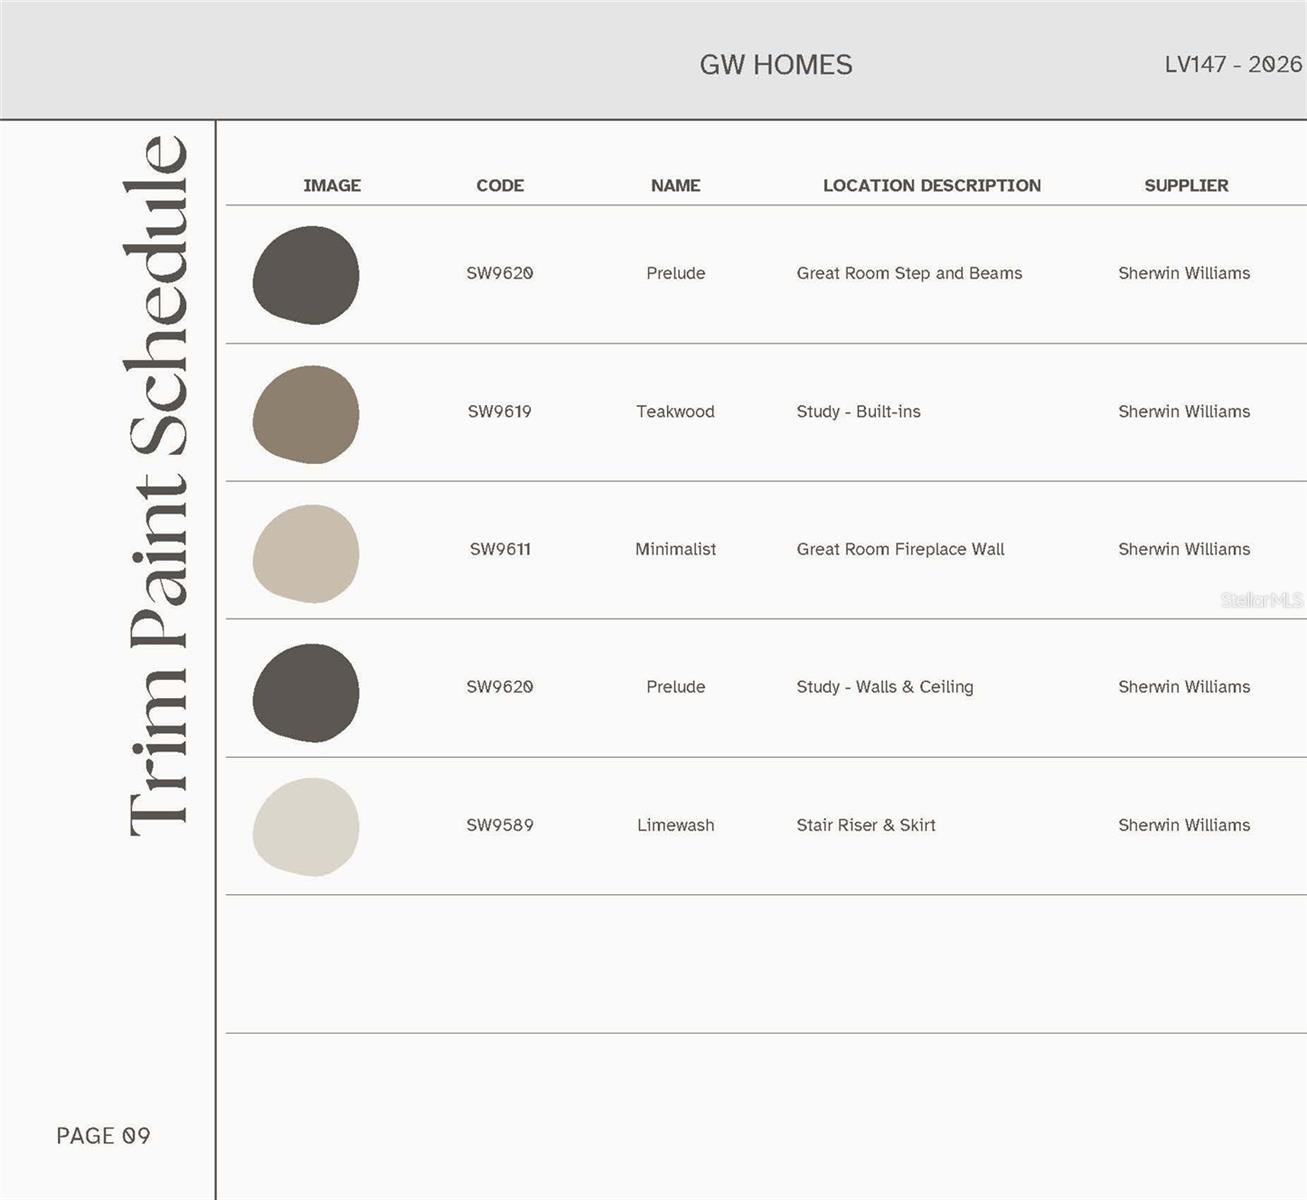Click the IMAGE column header
This screenshot has width=1307, height=1200.
pyautogui.click(x=333, y=185)
